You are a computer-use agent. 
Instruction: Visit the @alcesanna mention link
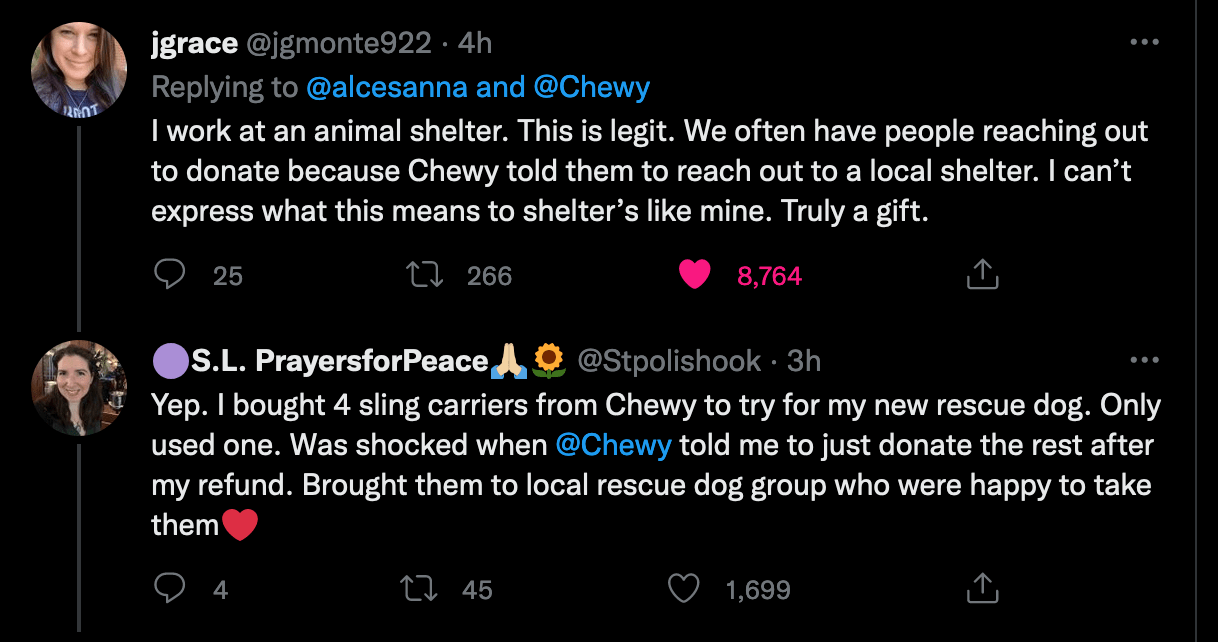click(387, 88)
